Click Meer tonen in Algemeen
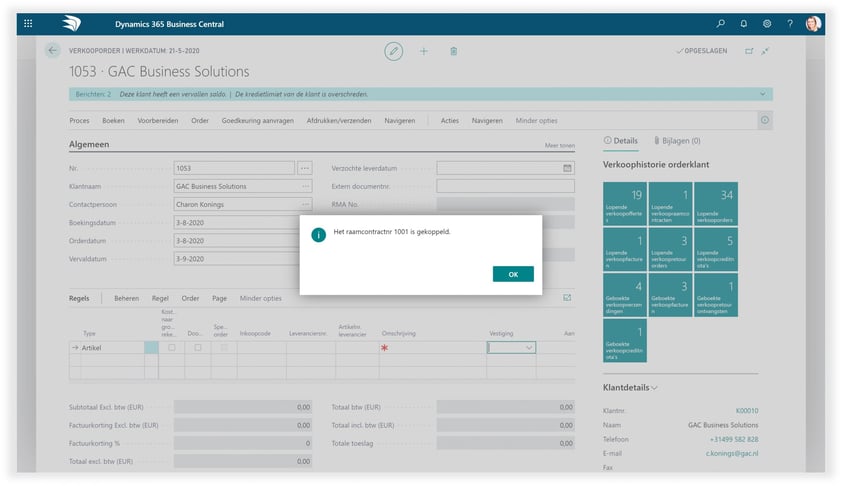This screenshot has width=842, height=486. click(560, 146)
